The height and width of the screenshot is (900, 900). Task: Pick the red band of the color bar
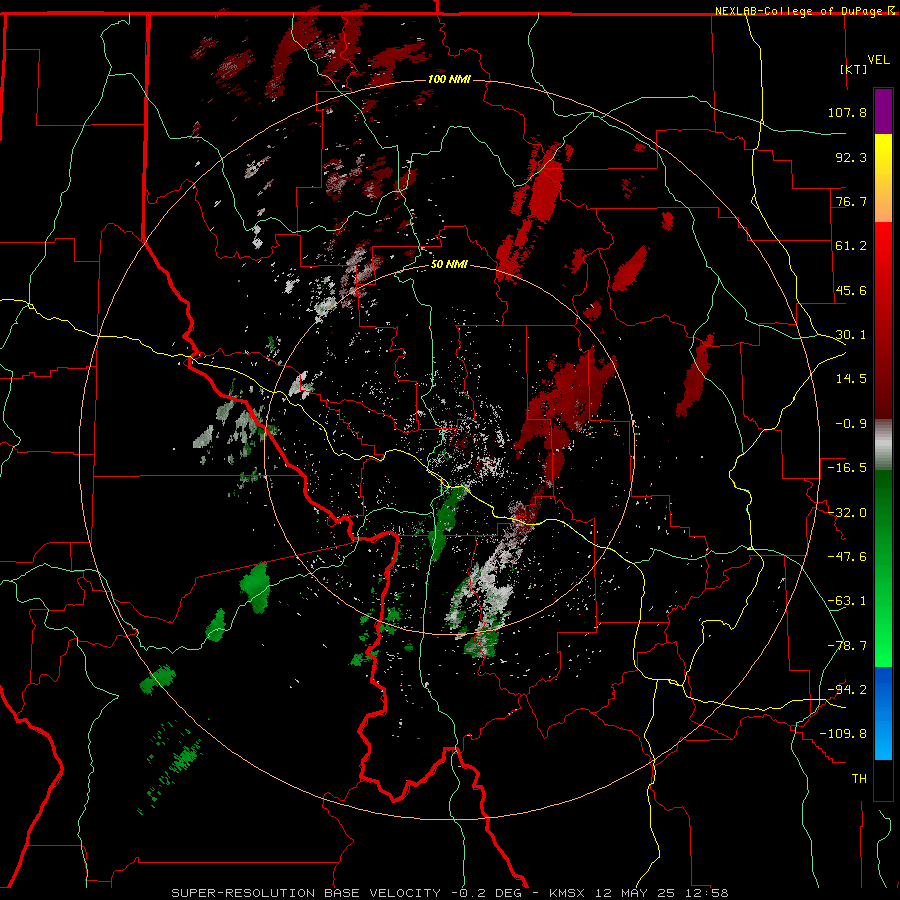(883, 320)
